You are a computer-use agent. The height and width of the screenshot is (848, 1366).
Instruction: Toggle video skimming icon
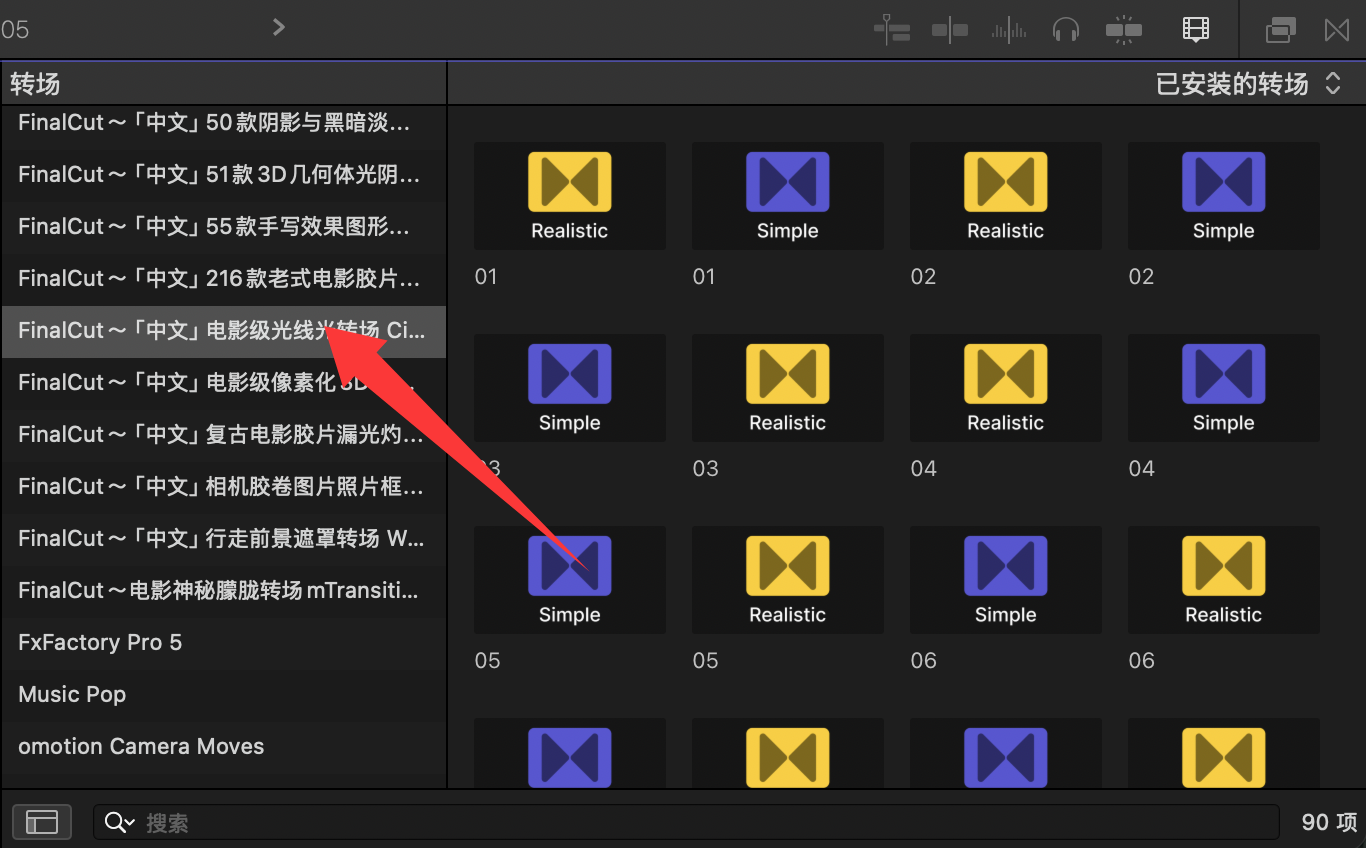pyautogui.click(x=949, y=30)
